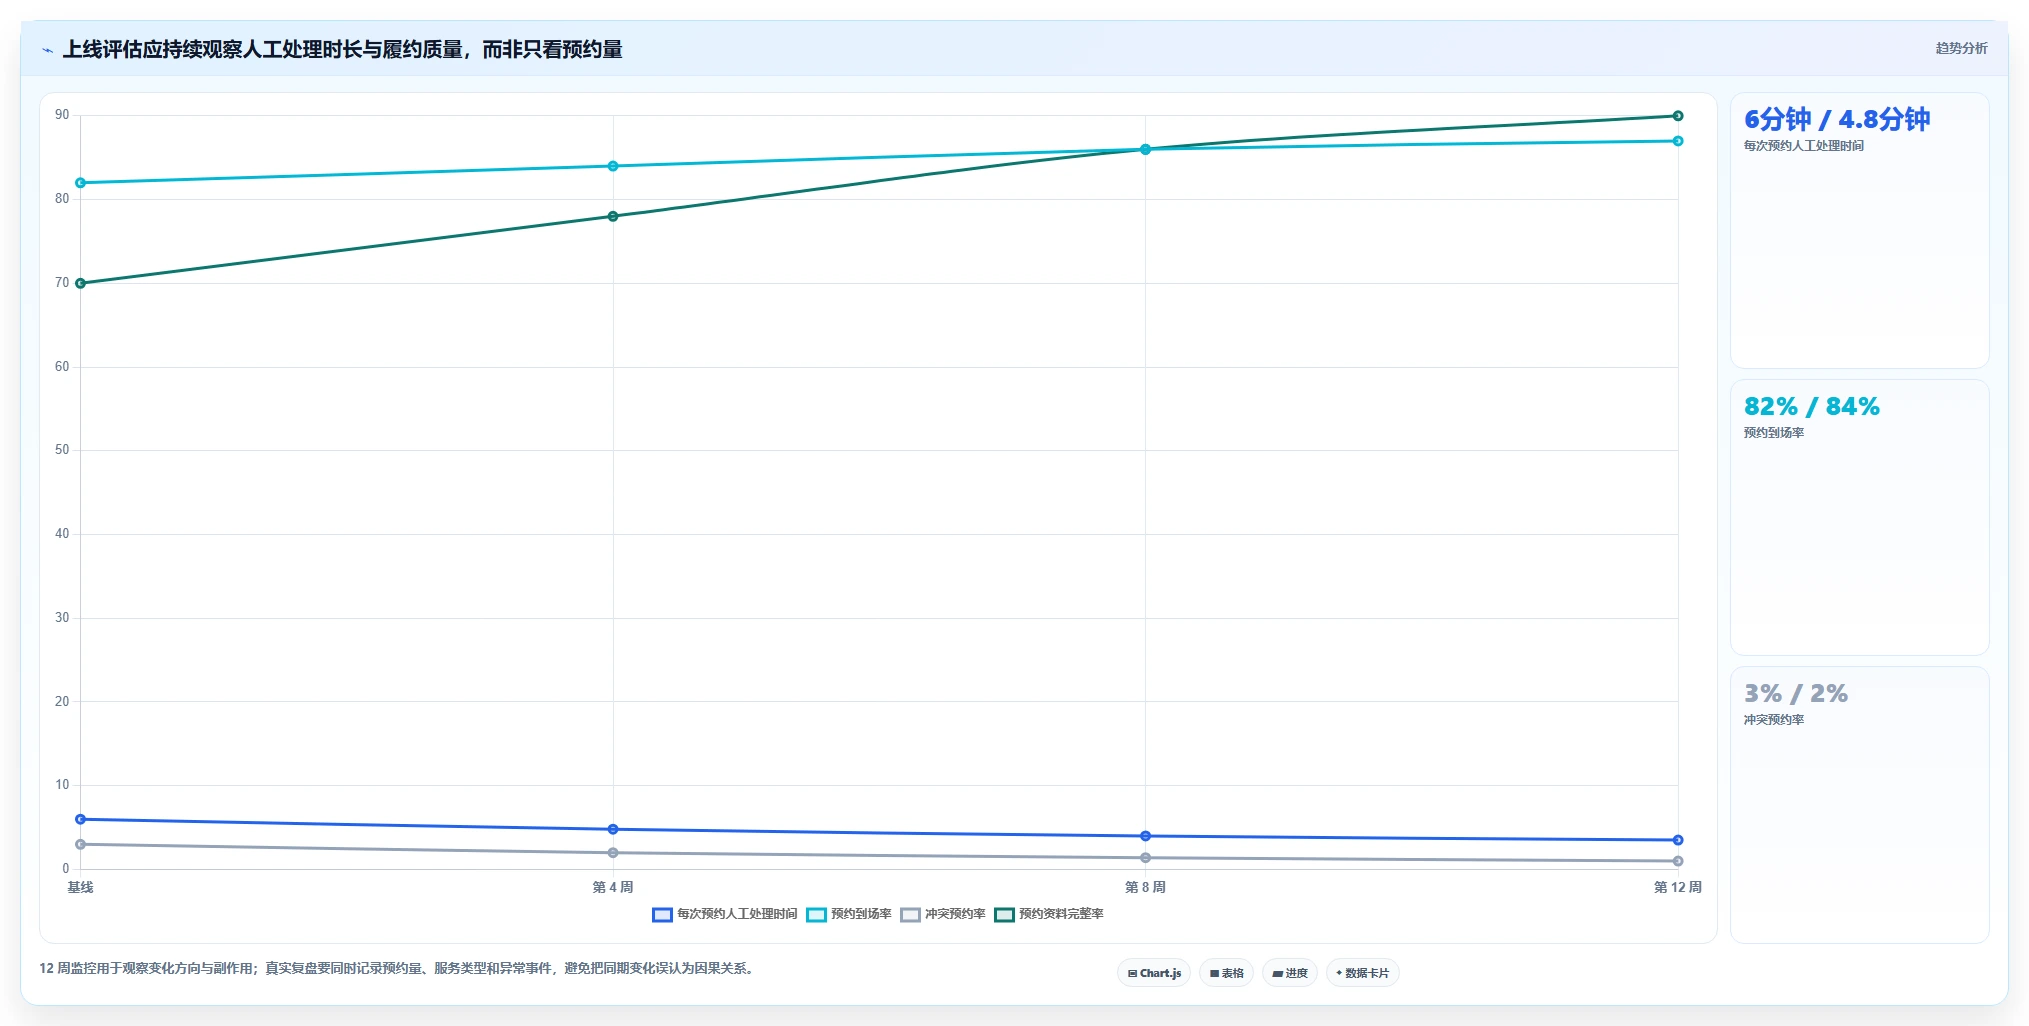Select the 冲突预约率 point at 第 12 周

tap(1678, 861)
